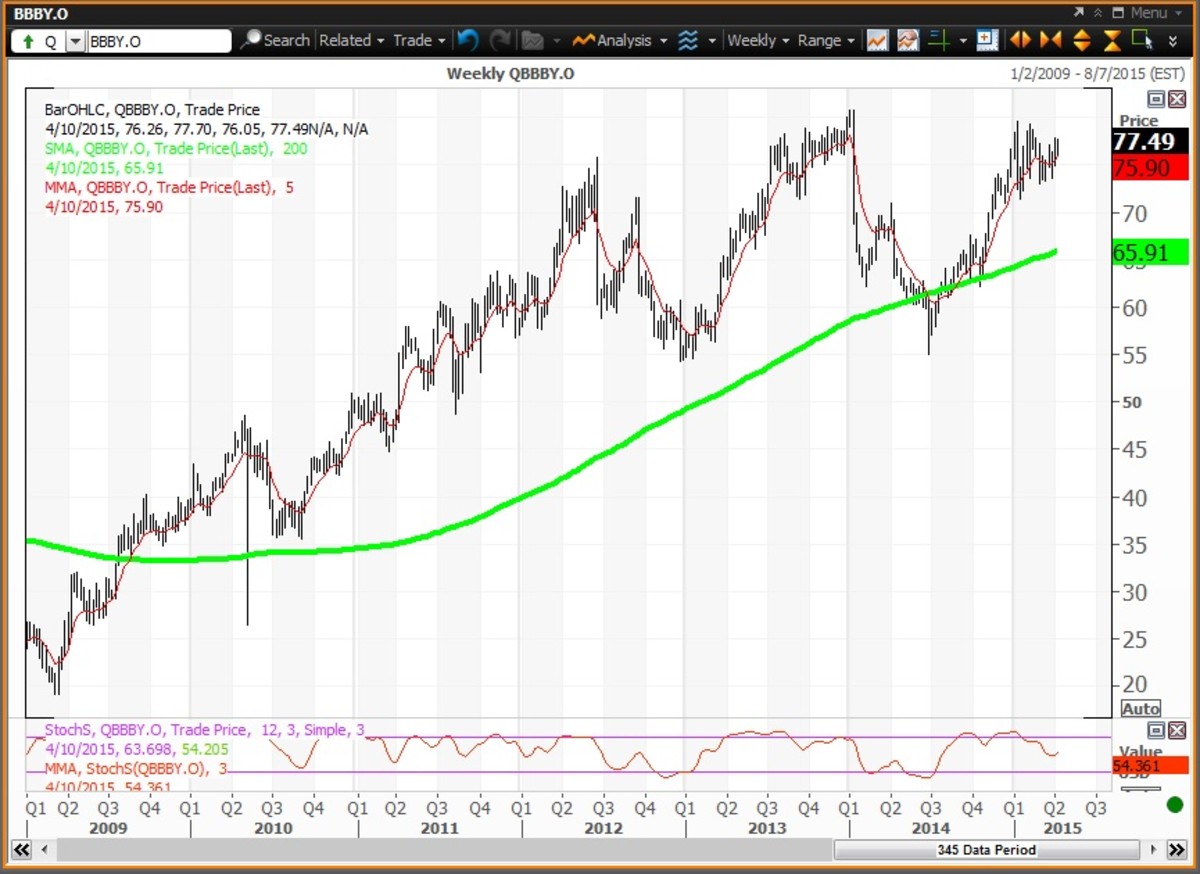Open the Trade menu
Image resolution: width=1200 pixels, height=874 pixels.
coord(418,41)
